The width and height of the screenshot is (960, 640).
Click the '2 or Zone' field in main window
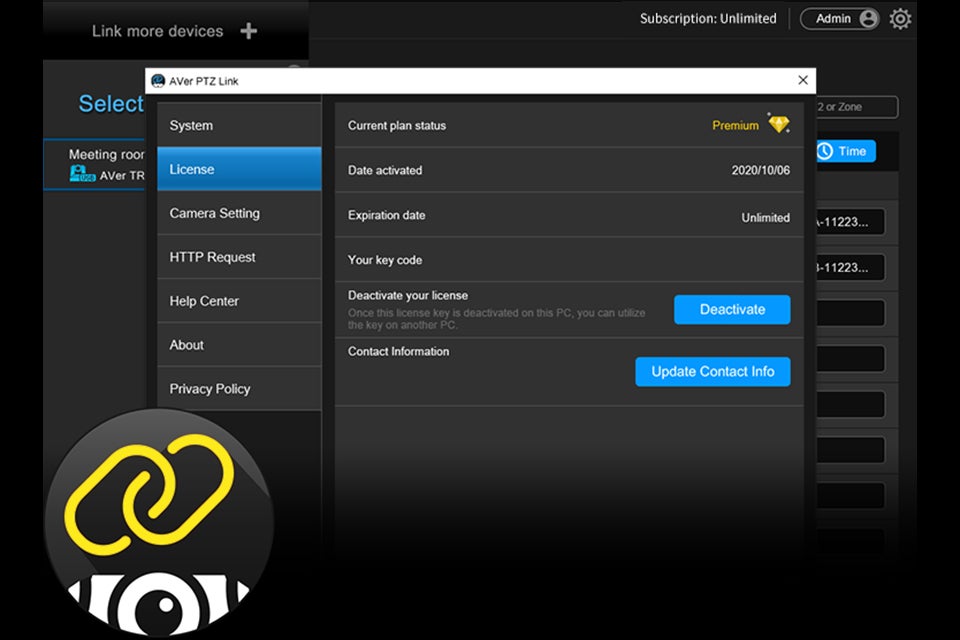click(857, 107)
